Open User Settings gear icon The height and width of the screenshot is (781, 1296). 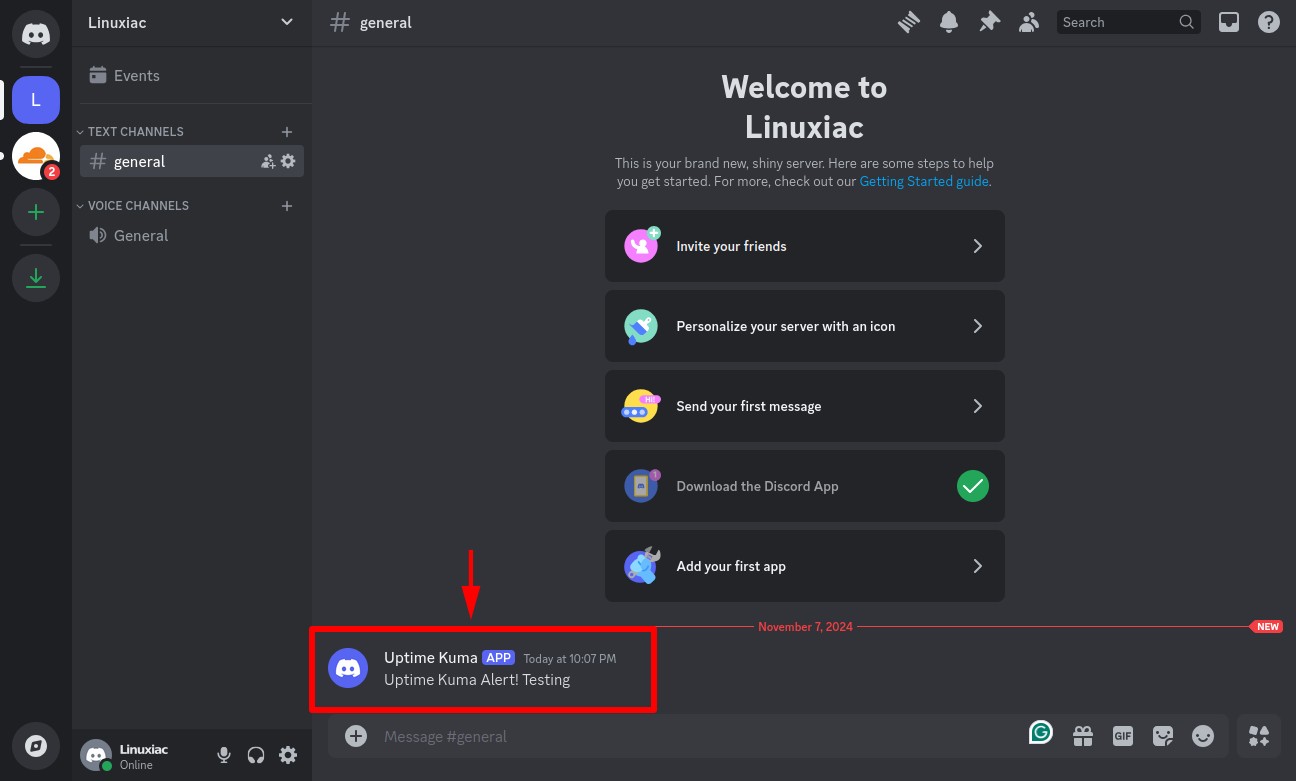pos(288,755)
